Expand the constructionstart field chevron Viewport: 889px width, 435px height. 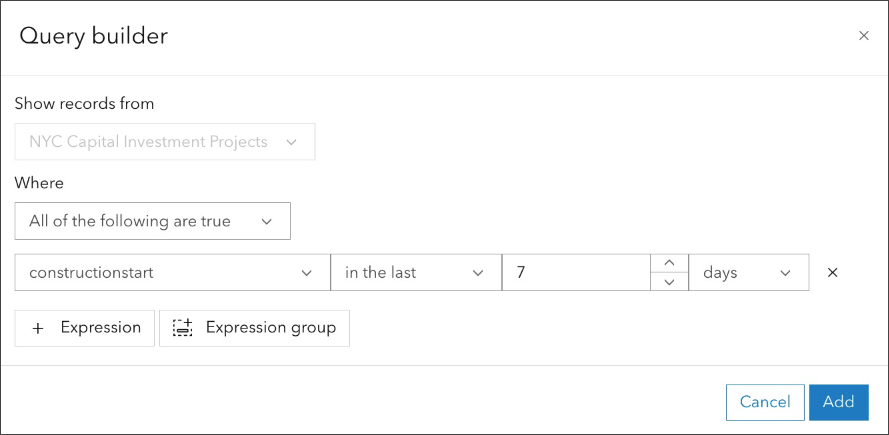coord(306,273)
